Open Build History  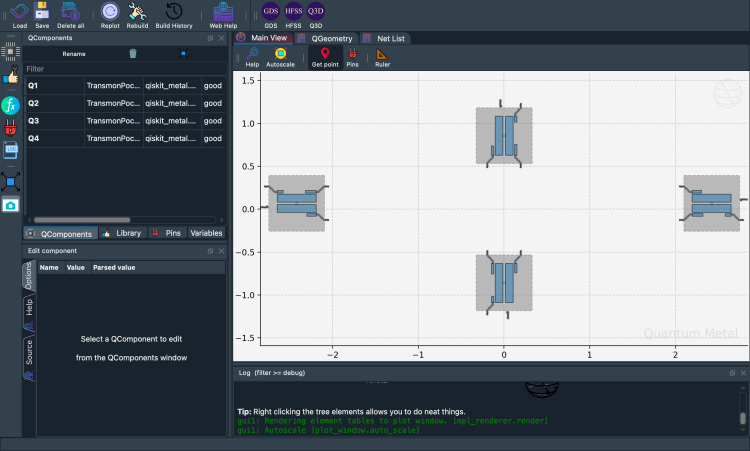coord(174,15)
